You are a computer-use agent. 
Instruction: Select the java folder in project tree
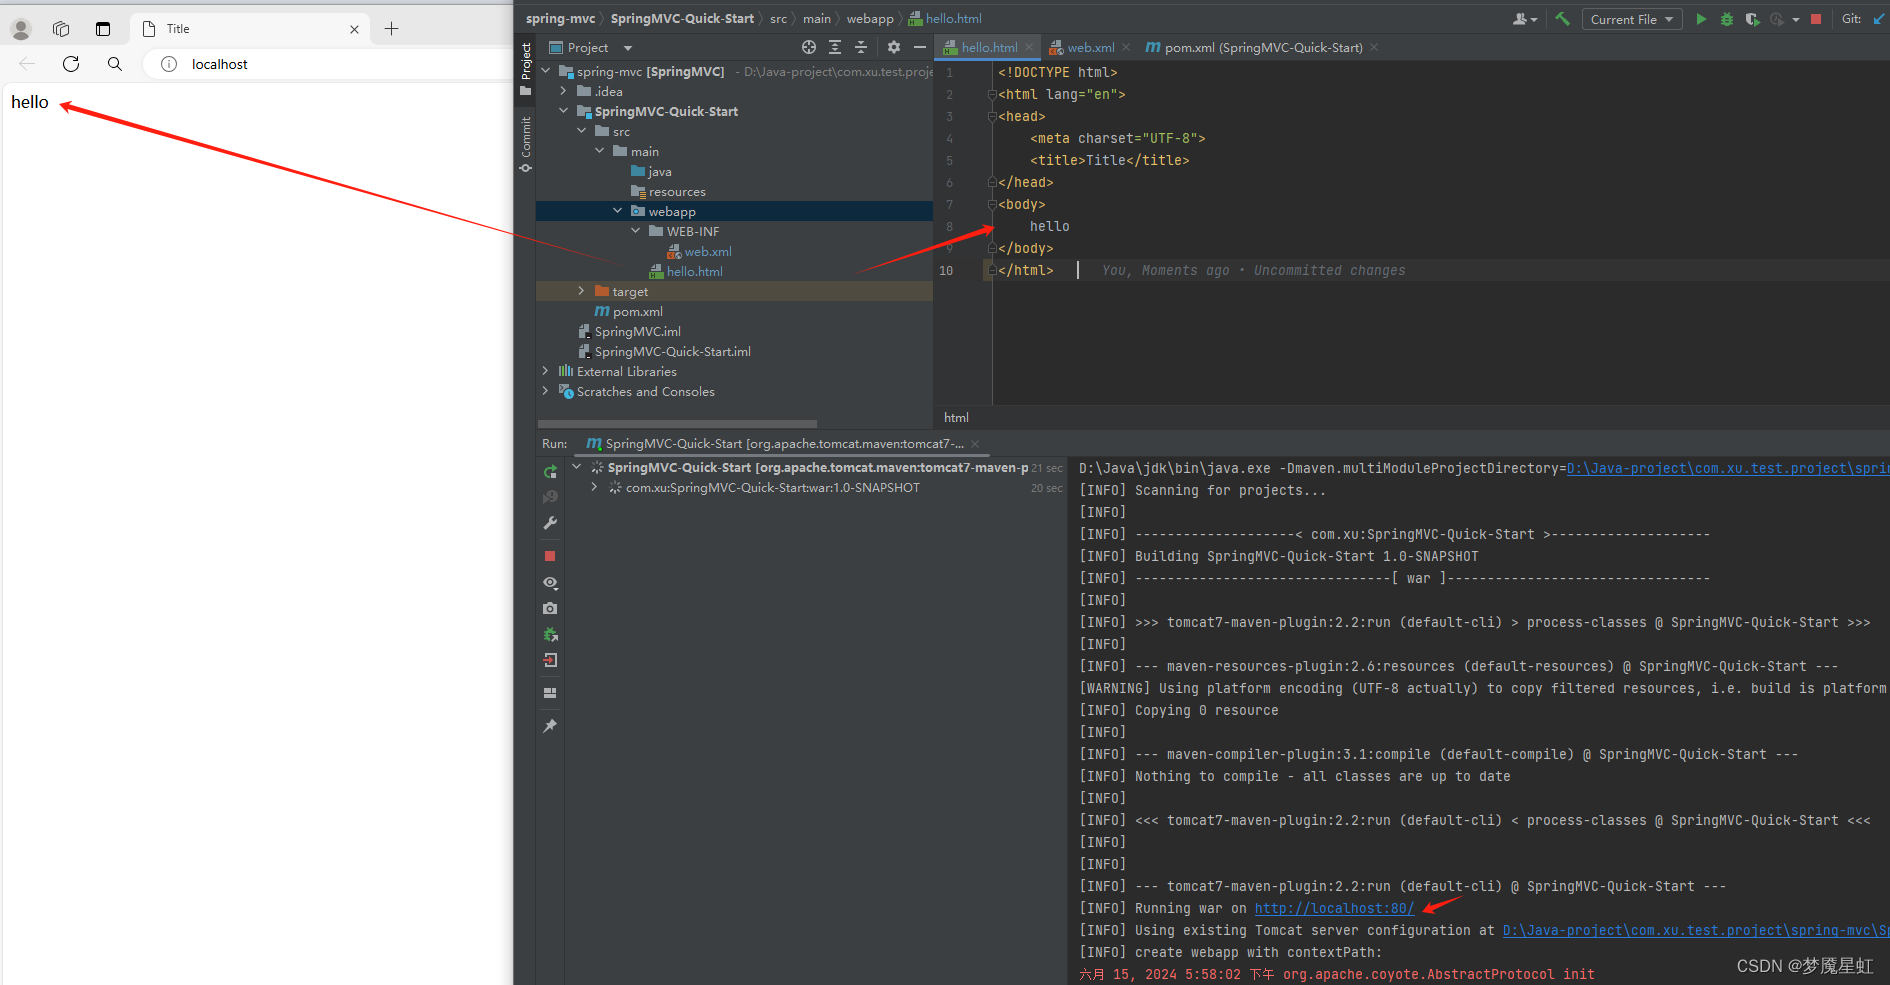(x=651, y=171)
